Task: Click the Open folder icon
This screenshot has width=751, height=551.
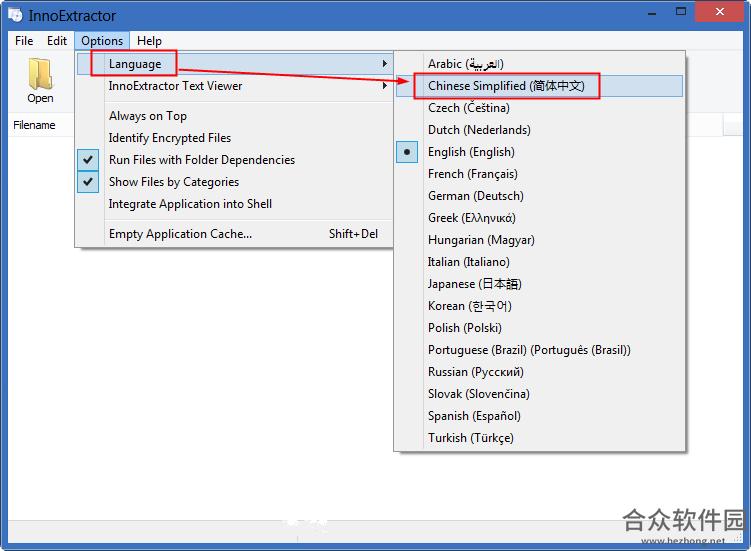Action: click(x=40, y=74)
